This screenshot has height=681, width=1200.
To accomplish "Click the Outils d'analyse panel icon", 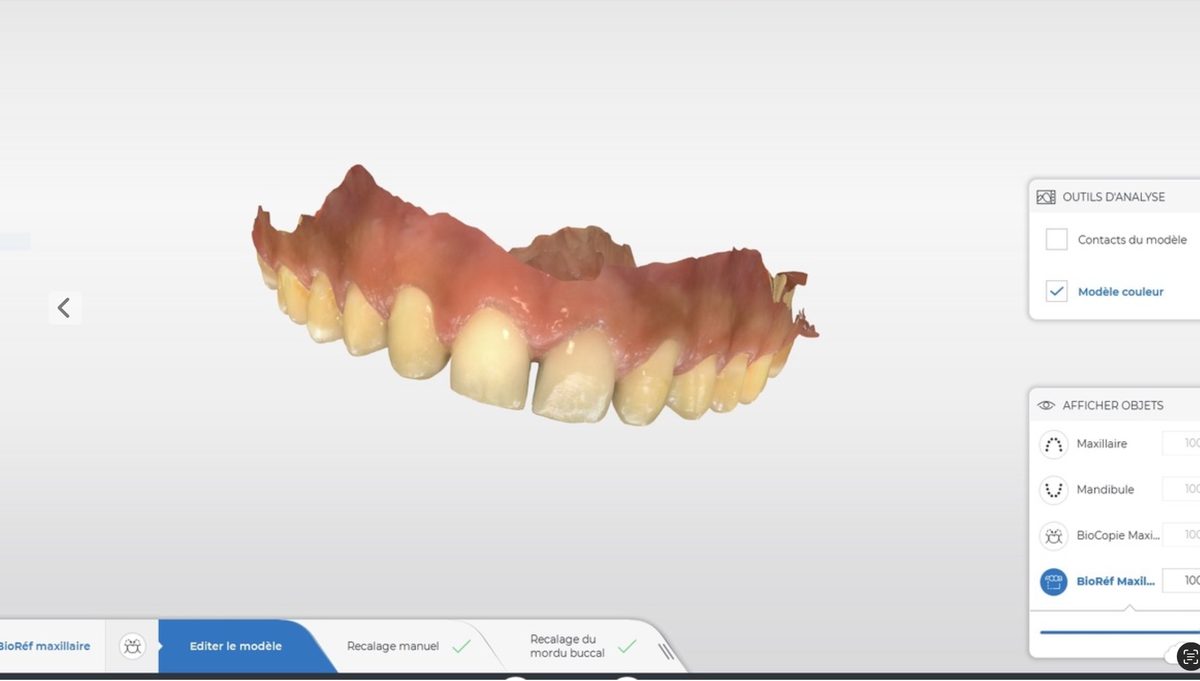I will pos(1046,197).
